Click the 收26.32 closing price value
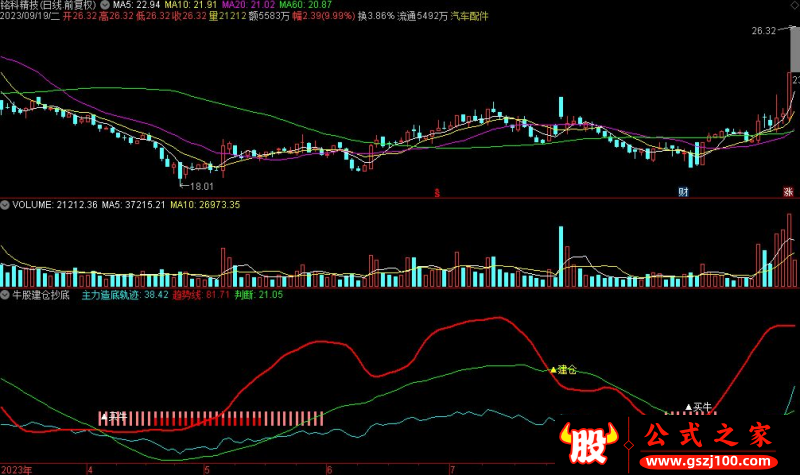This screenshot has height=475, width=800. coord(189,16)
